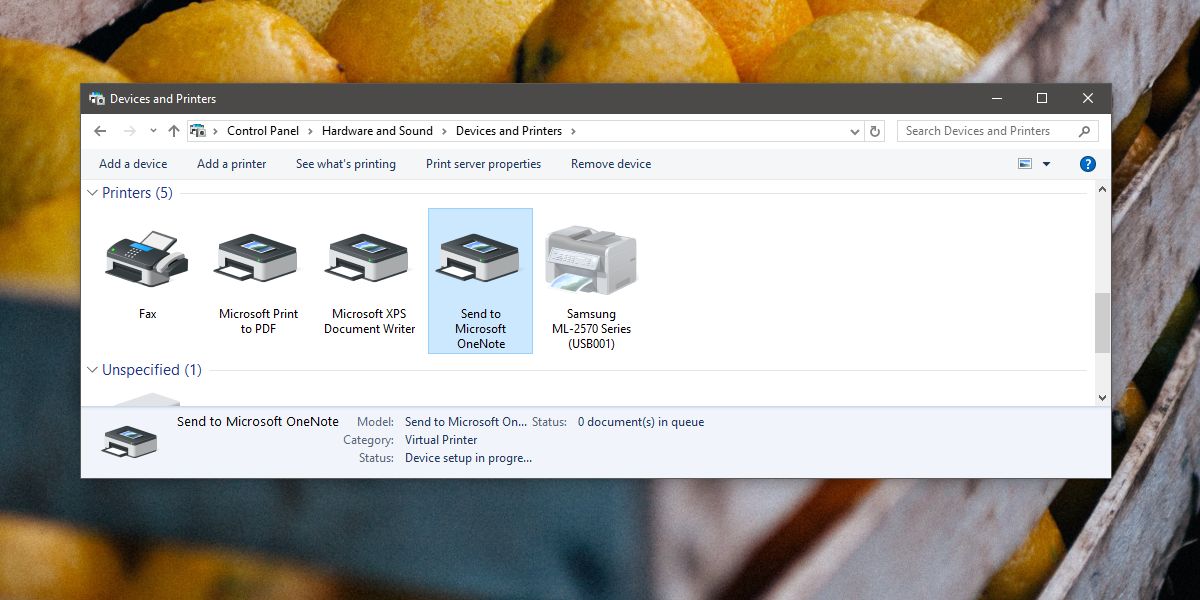Open Print server properties
Image resolution: width=1200 pixels, height=600 pixels.
click(483, 164)
